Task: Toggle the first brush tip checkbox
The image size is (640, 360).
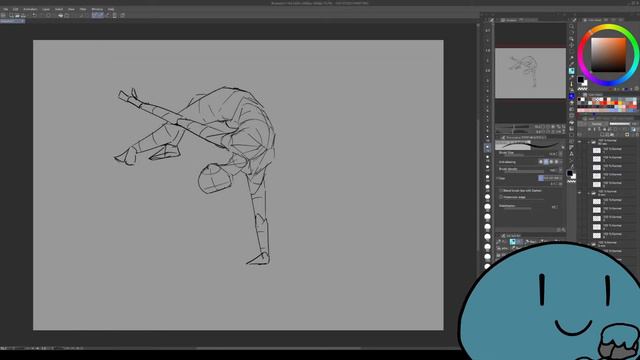Action: coord(501,191)
